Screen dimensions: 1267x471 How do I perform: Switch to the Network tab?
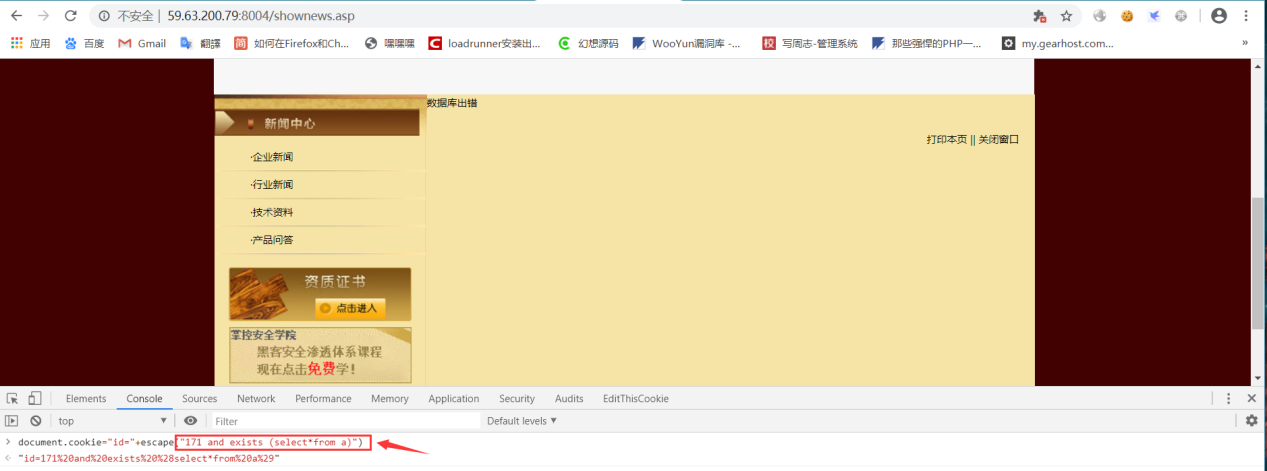256,398
